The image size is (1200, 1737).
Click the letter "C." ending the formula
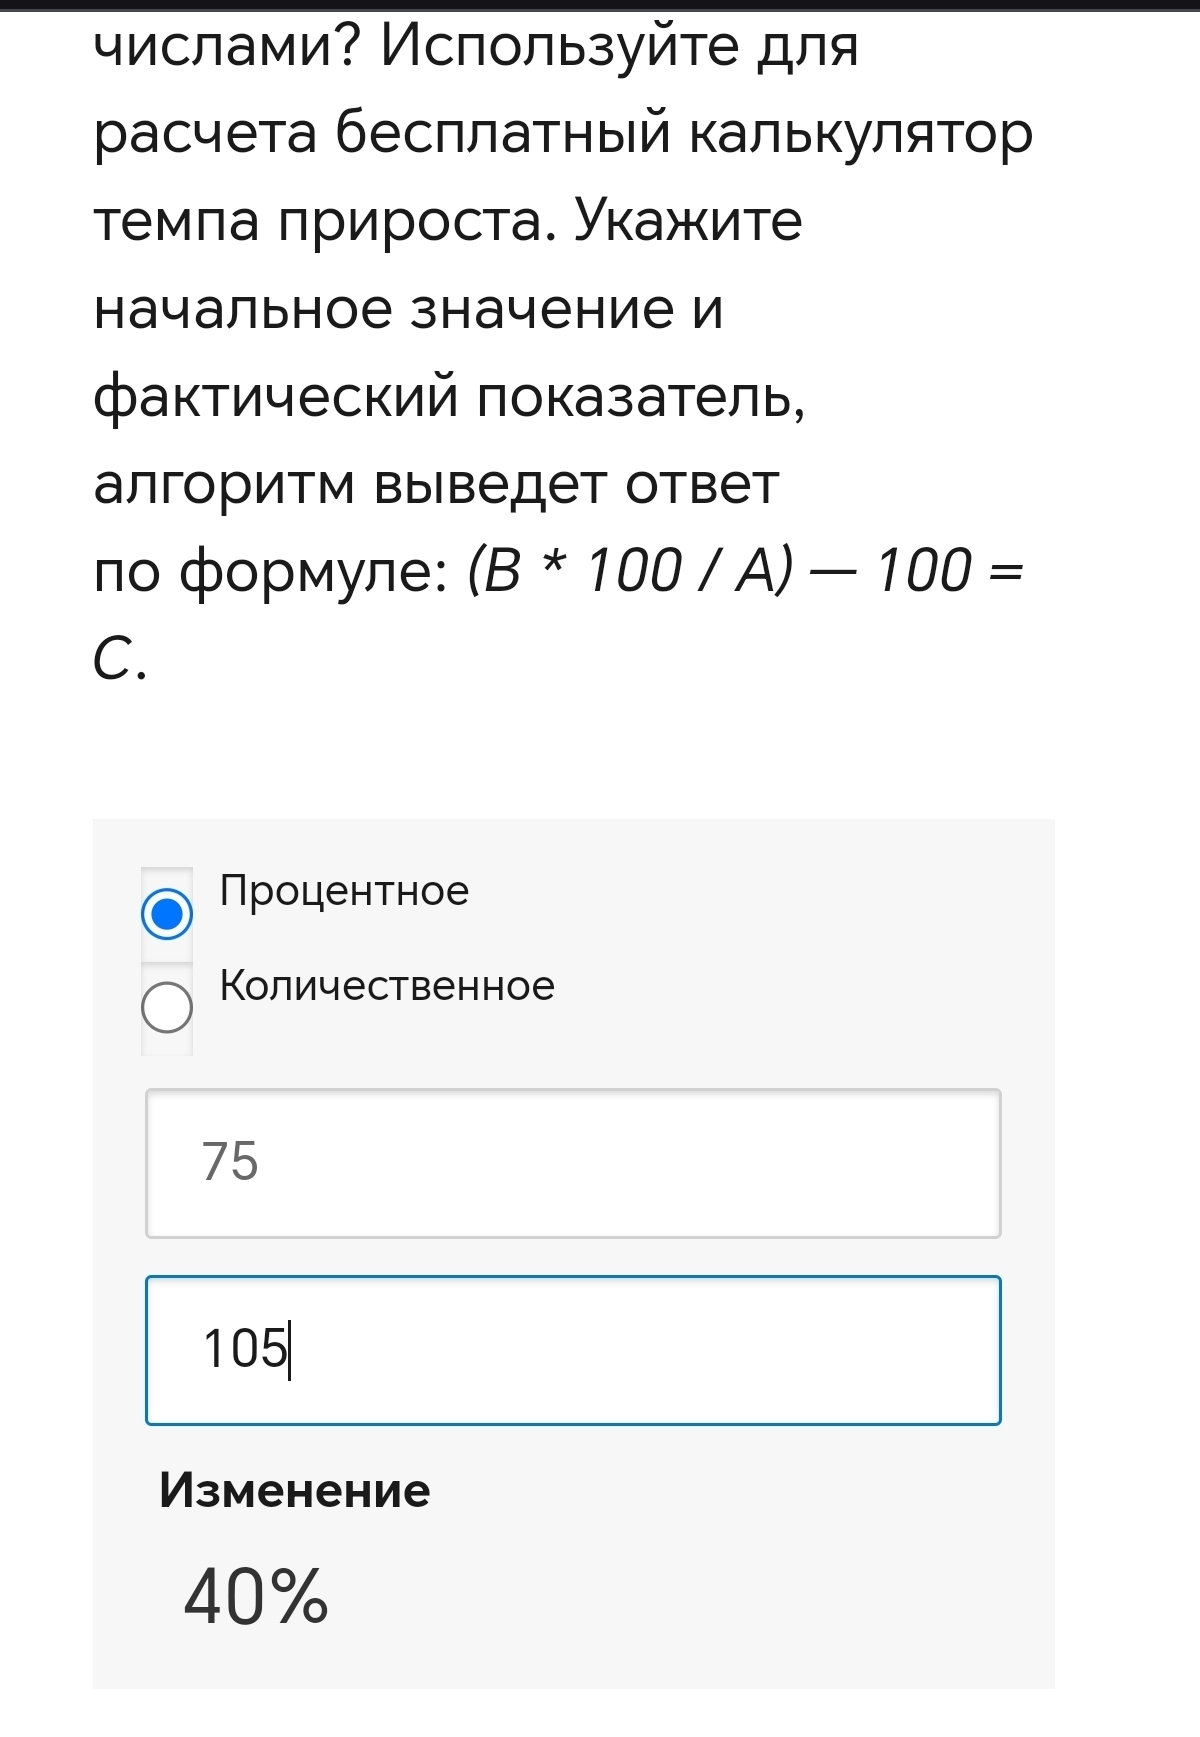point(119,660)
